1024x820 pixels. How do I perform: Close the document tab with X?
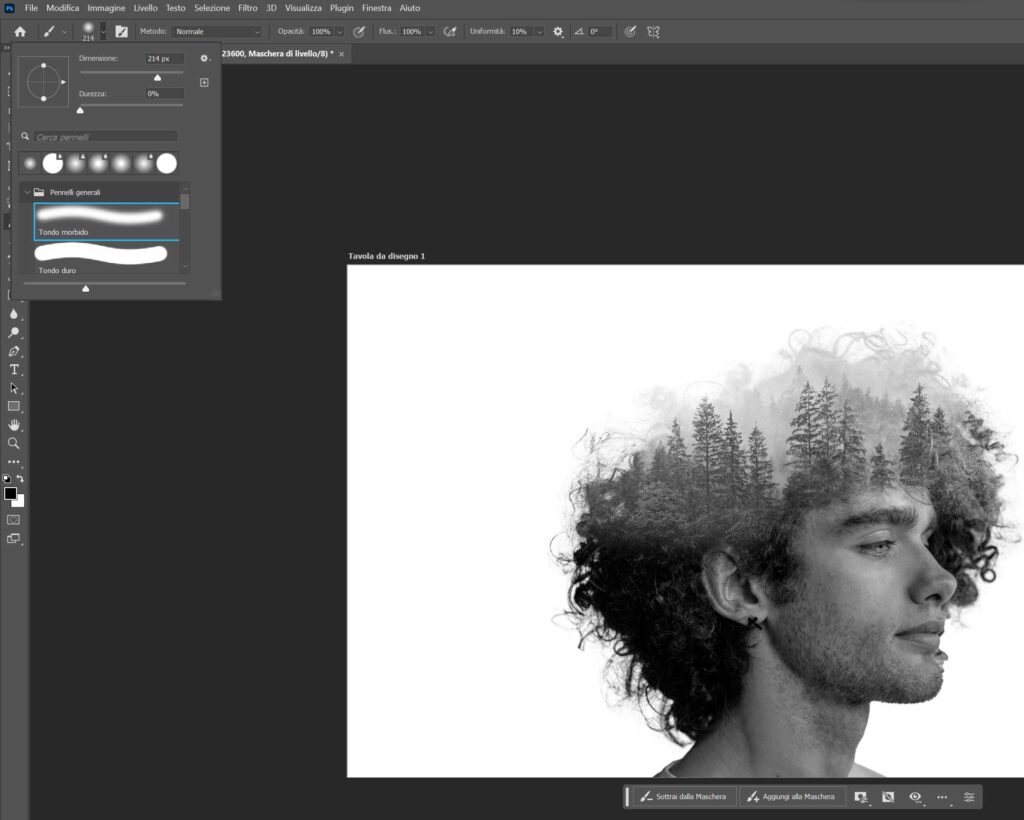pyautogui.click(x=342, y=54)
